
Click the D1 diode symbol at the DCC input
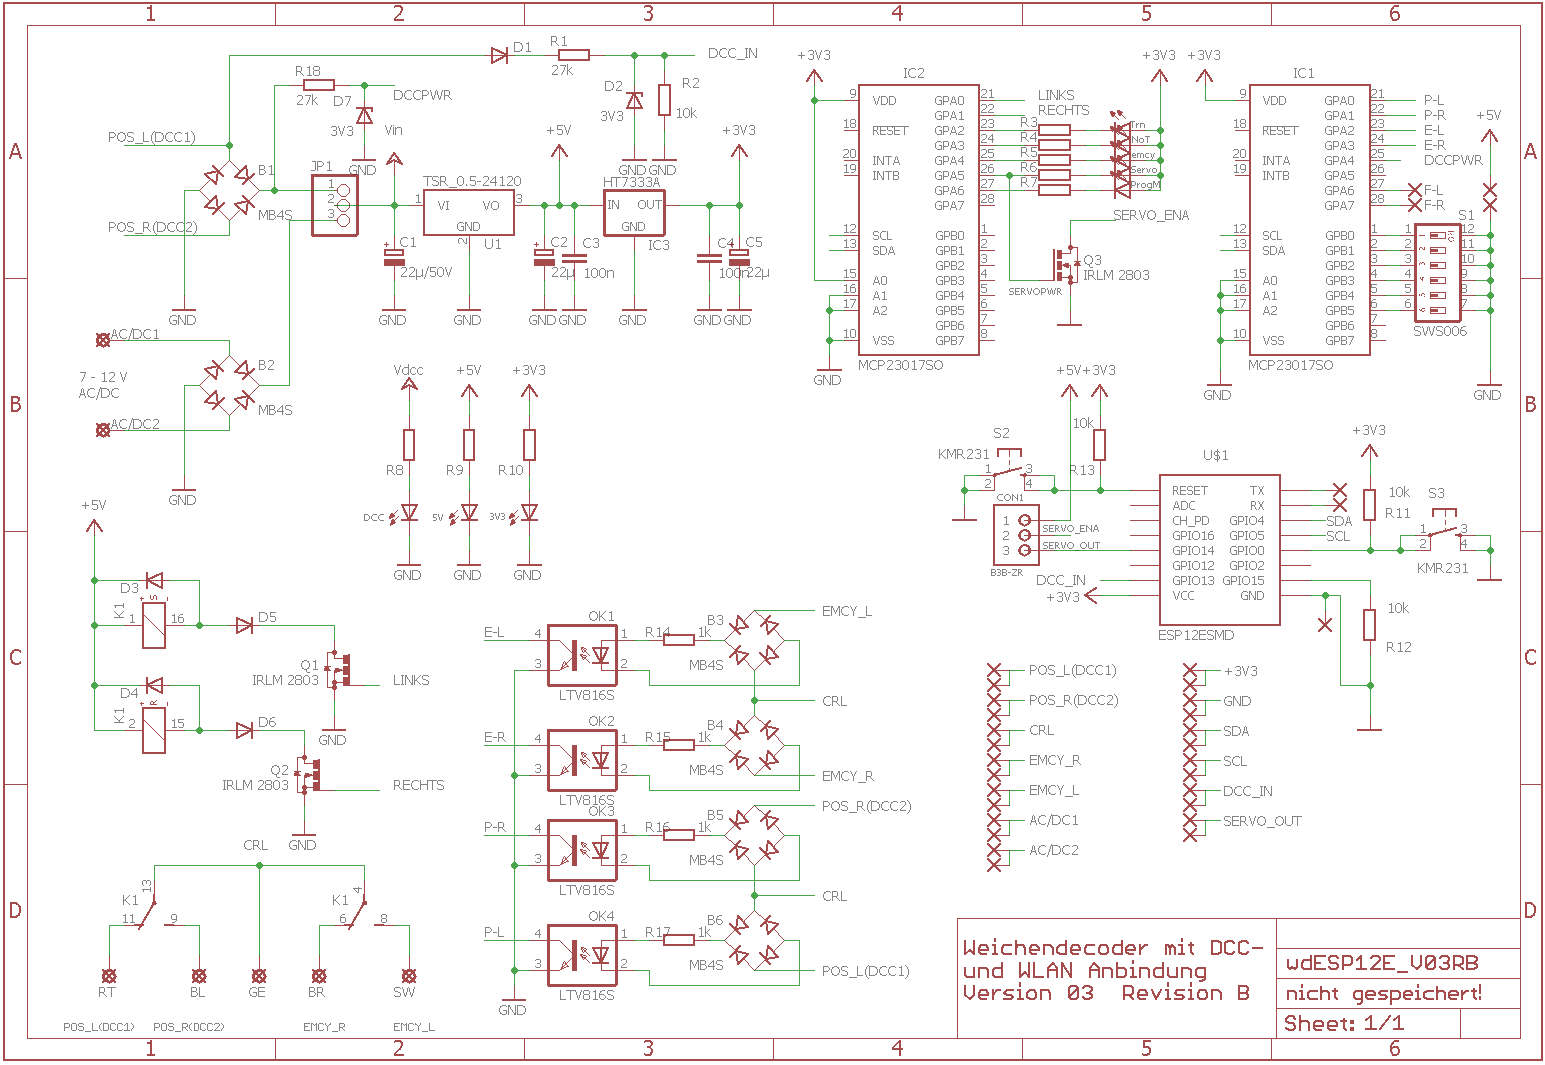pos(499,55)
